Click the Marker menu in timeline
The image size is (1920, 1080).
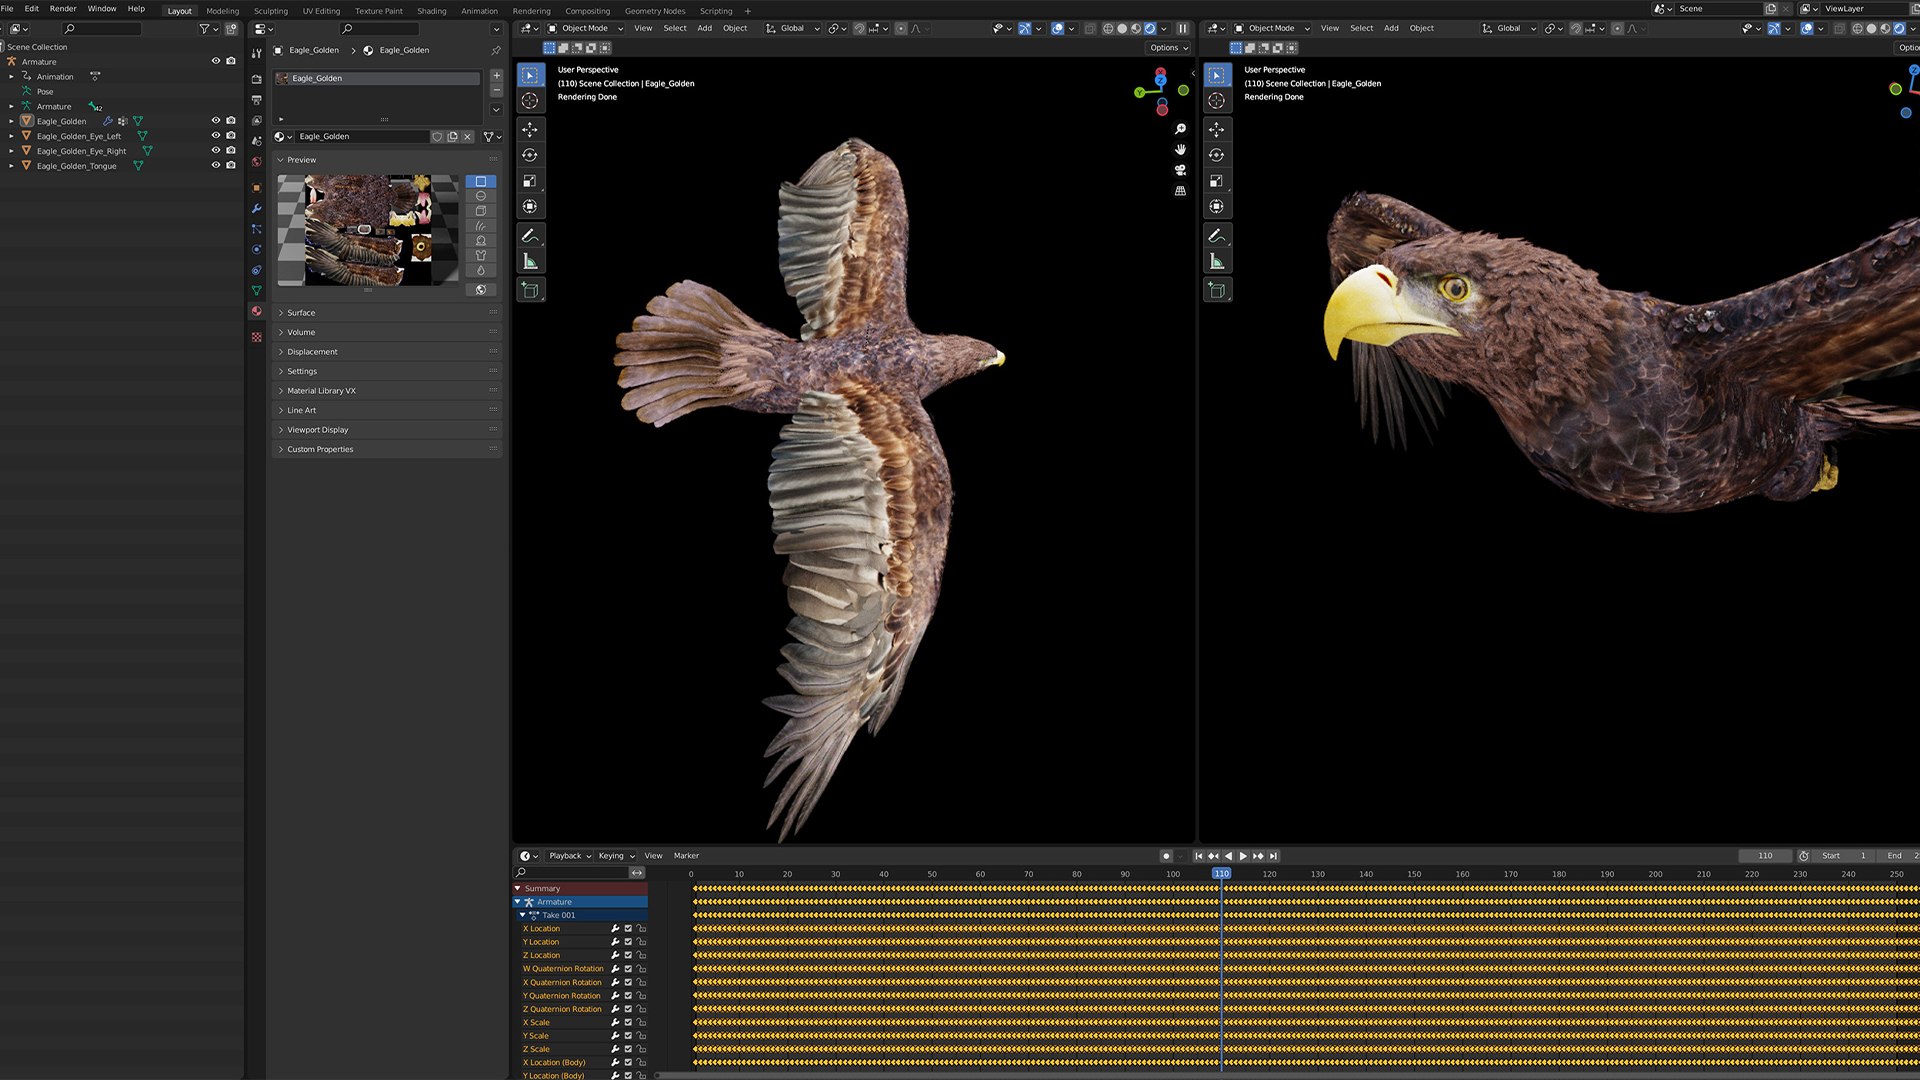[686, 856]
